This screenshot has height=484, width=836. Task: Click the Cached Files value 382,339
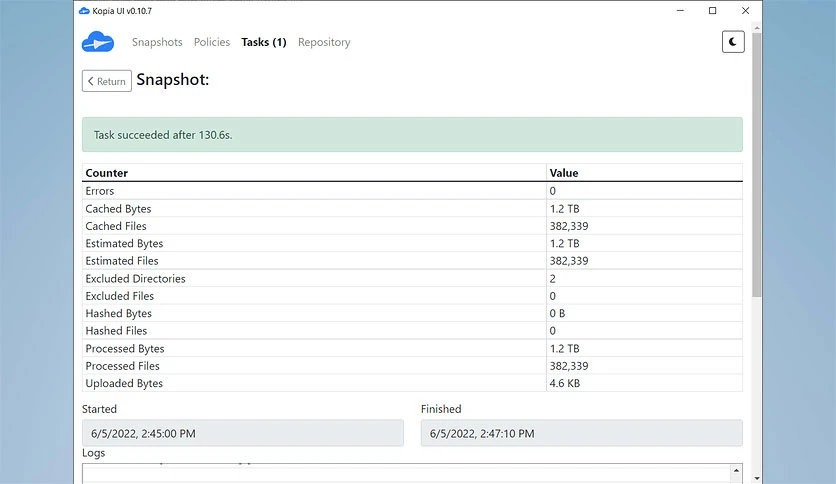[569, 226]
